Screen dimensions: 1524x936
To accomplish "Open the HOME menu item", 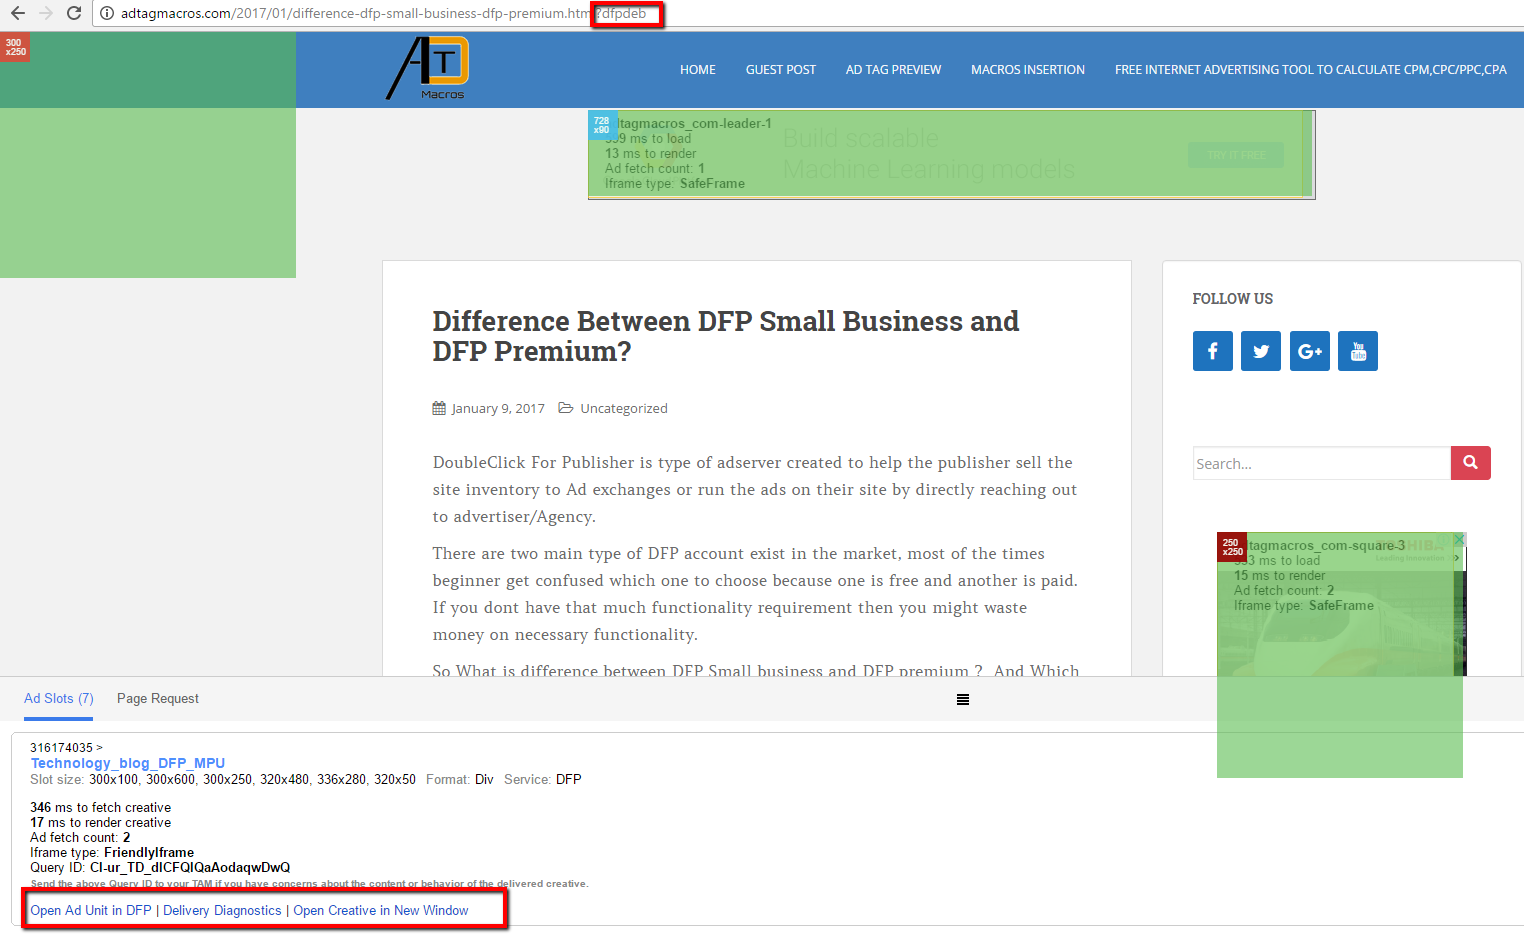I will tap(697, 70).
